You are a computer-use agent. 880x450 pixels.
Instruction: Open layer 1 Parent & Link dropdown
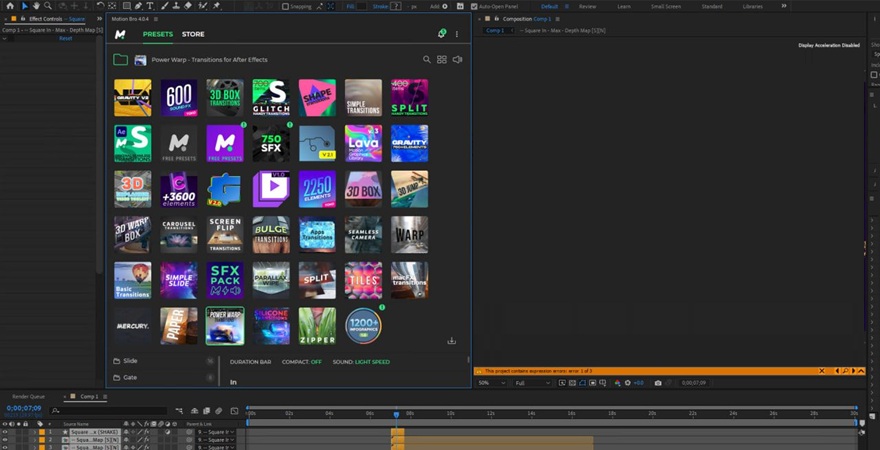(x=216, y=432)
